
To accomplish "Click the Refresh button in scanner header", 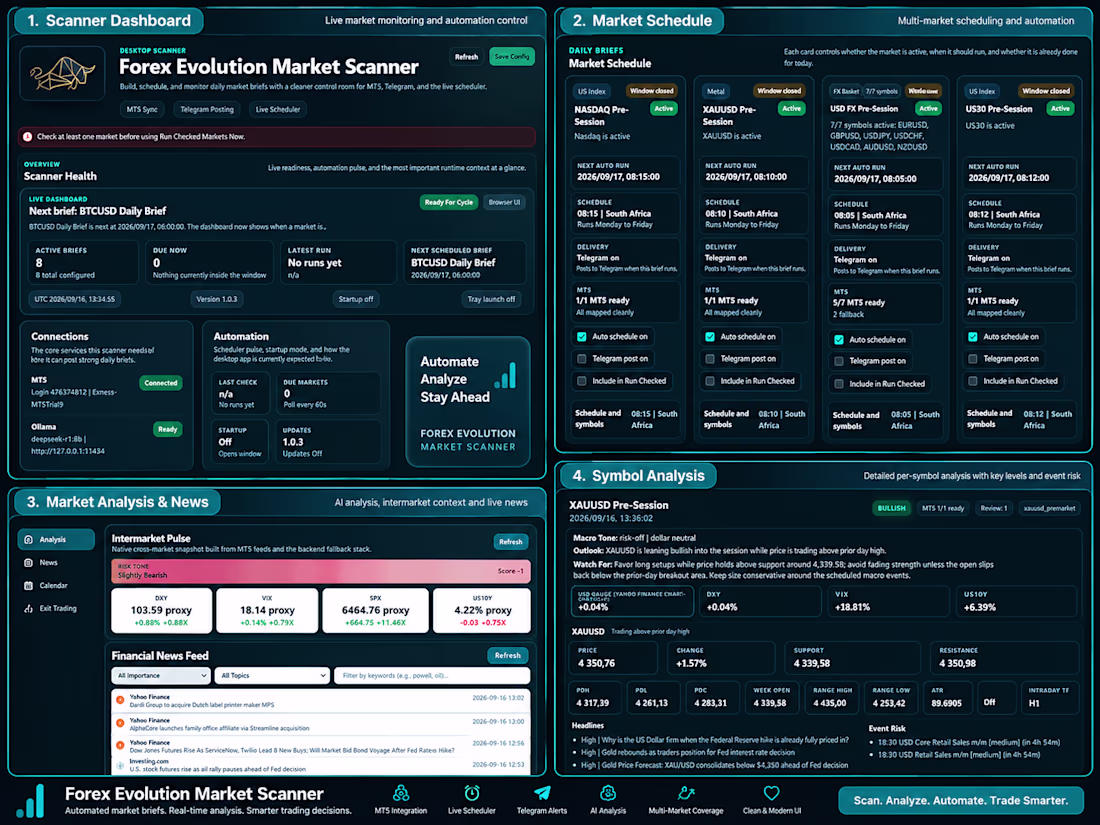I will 466,57.
